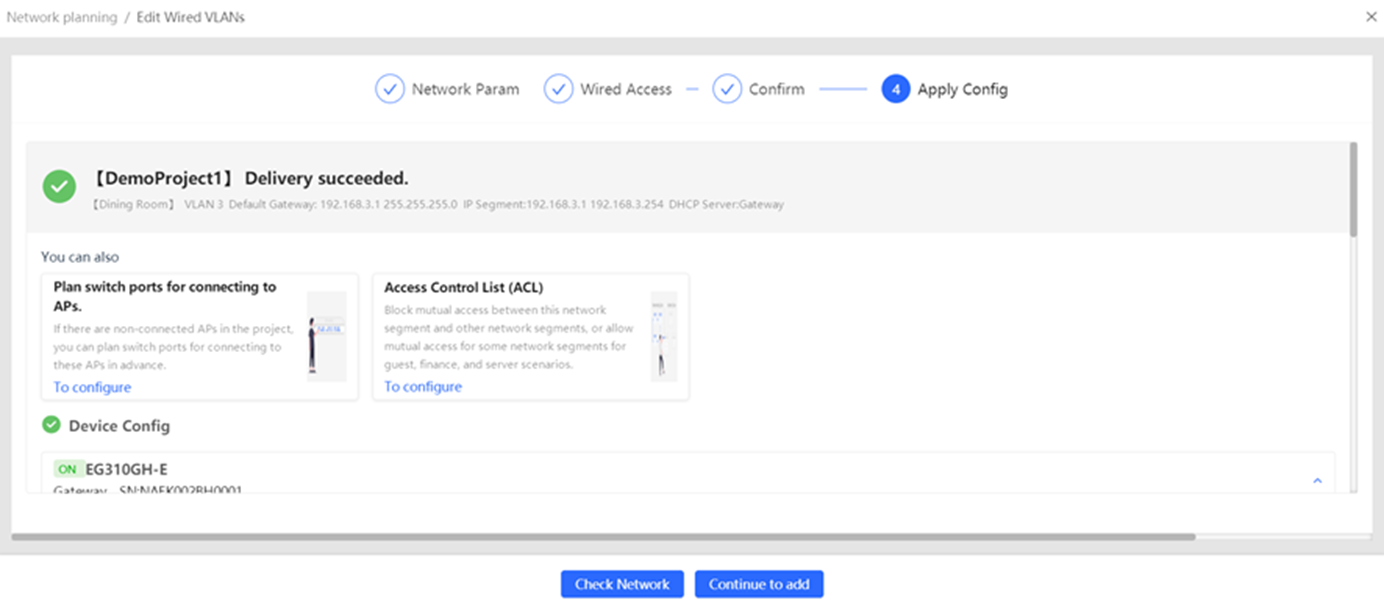
Task: Select the Wired Access step label
Action: tap(626, 89)
